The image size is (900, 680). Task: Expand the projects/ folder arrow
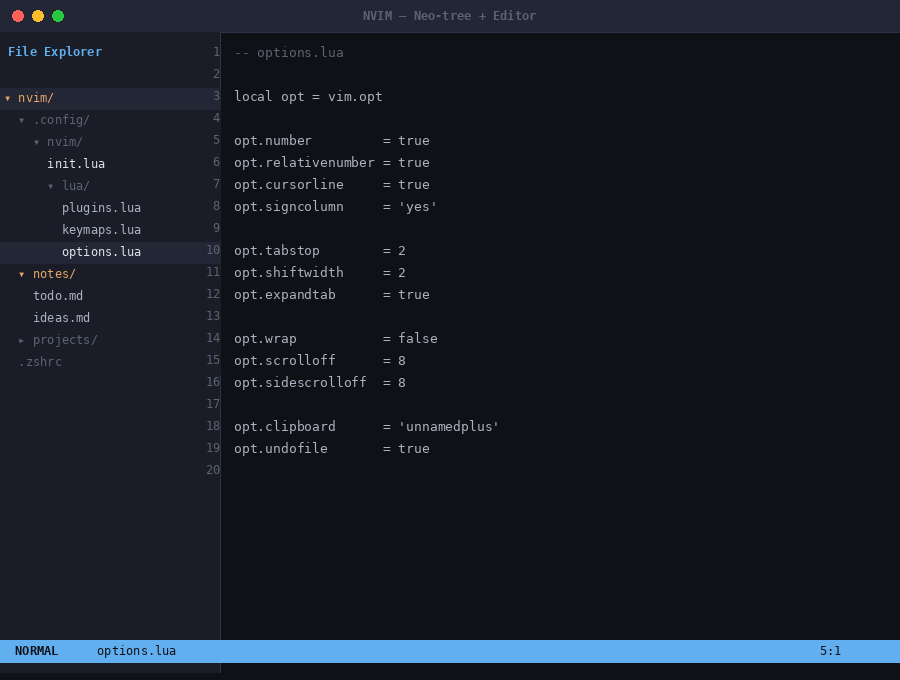click(x=22, y=340)
